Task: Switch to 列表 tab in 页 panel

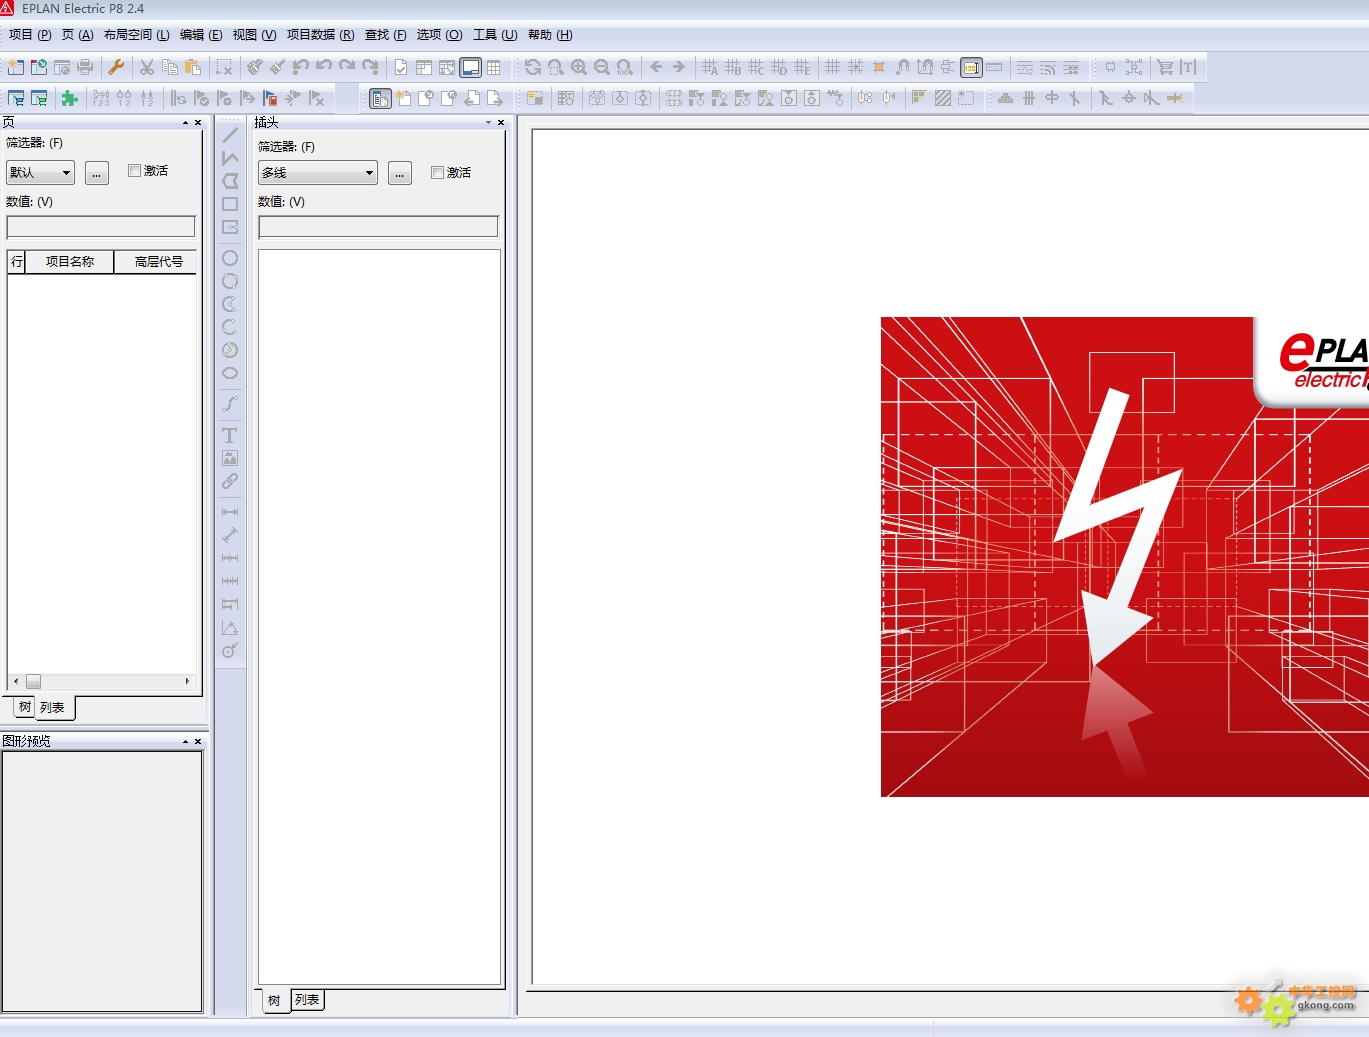Action: tap(54, 708)
